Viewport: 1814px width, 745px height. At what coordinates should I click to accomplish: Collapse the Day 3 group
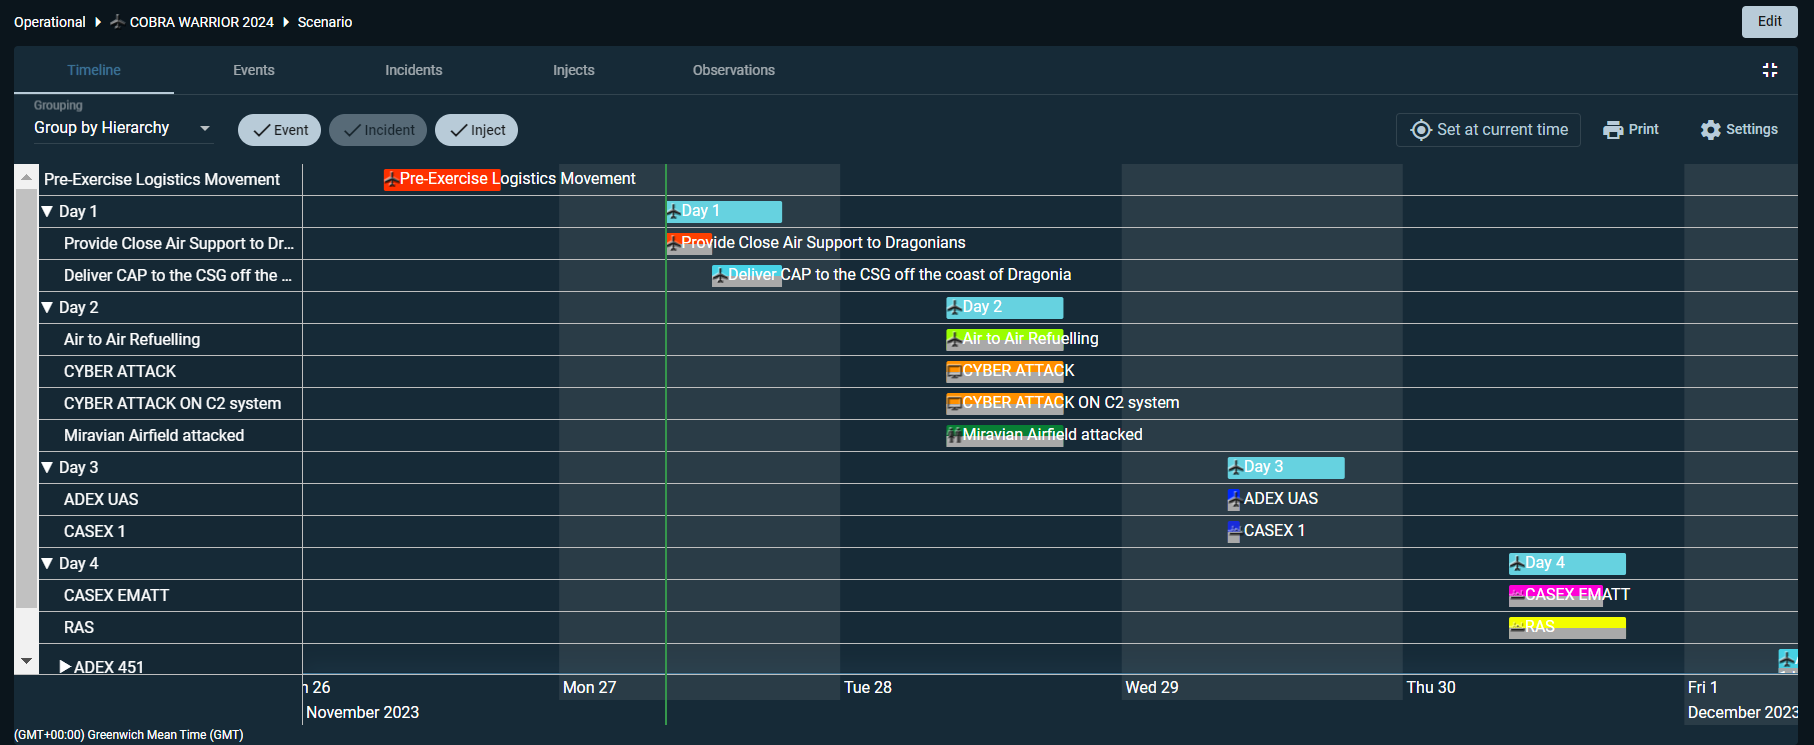point(47,467)
